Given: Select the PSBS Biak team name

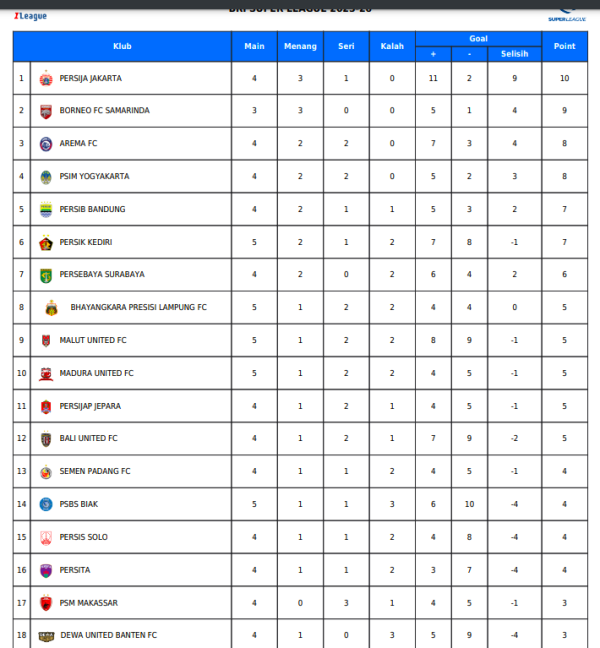Looking at the screenshot, I should (79, 504).
